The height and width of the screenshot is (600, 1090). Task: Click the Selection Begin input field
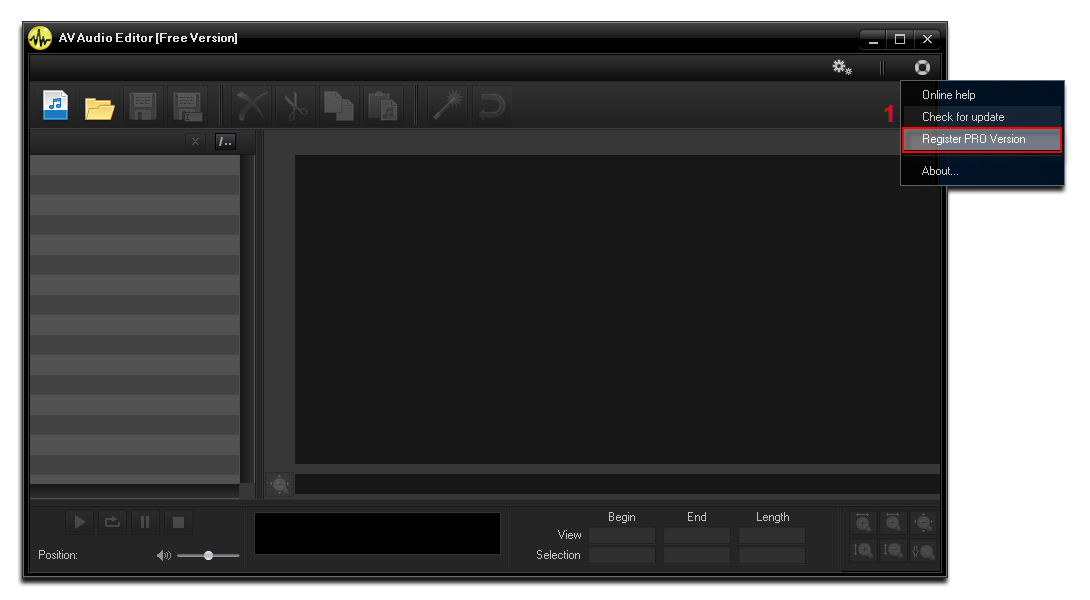point(620,555)
